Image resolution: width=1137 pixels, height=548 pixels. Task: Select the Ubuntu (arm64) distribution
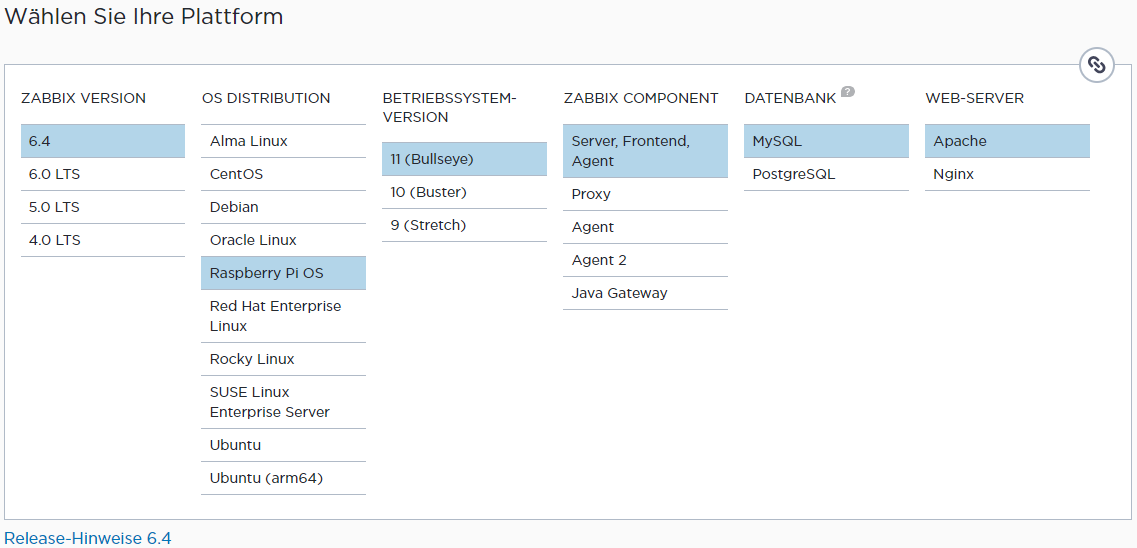283,478
